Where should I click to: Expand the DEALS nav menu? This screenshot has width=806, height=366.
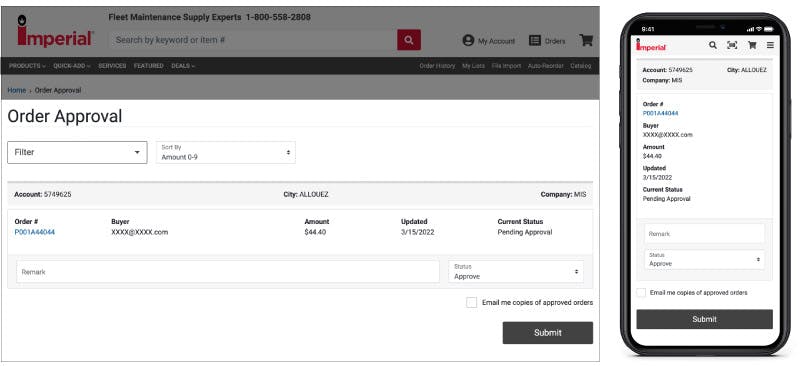183,66
